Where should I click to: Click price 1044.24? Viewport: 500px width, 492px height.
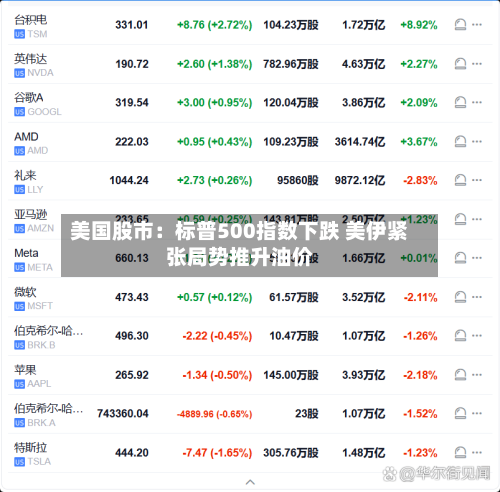pyautogui.click(x=129, y=180)
